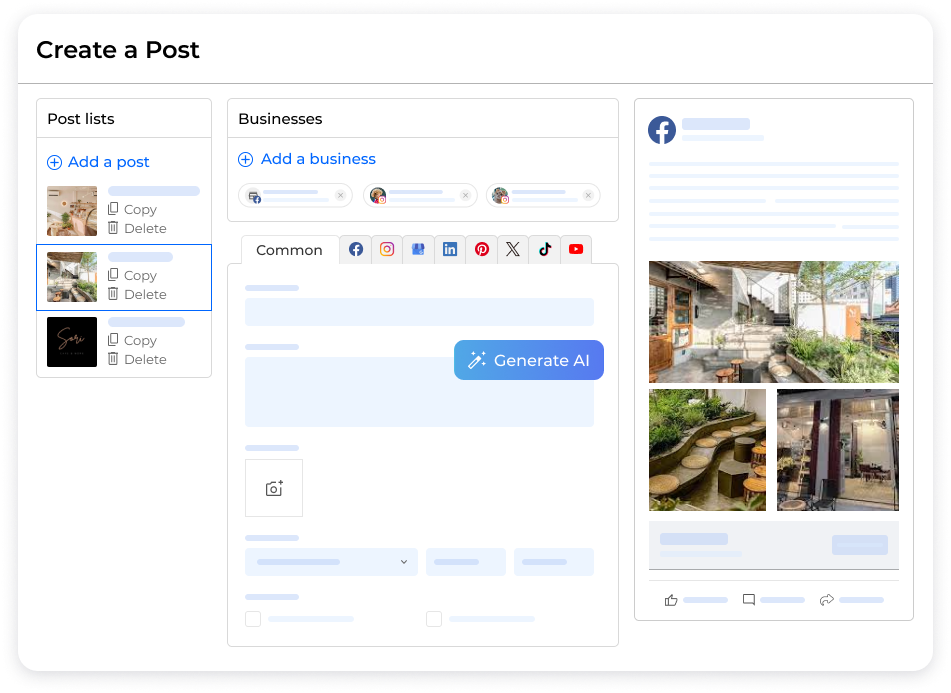Remove the third business chip
The width and height of the screenshot is (951, 693).
(x=588, y=195)
